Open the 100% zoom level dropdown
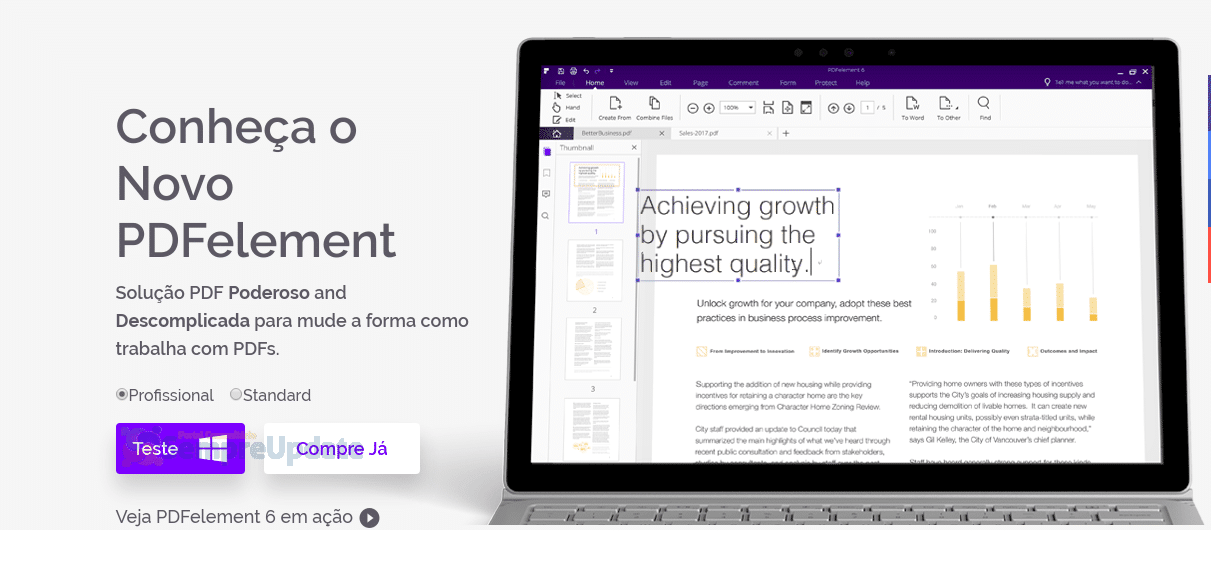 738,108
